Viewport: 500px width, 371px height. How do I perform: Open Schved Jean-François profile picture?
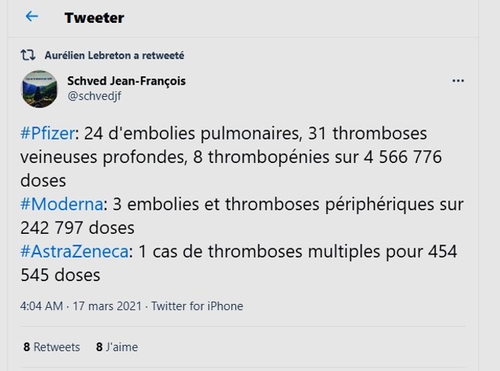point(39,89)
